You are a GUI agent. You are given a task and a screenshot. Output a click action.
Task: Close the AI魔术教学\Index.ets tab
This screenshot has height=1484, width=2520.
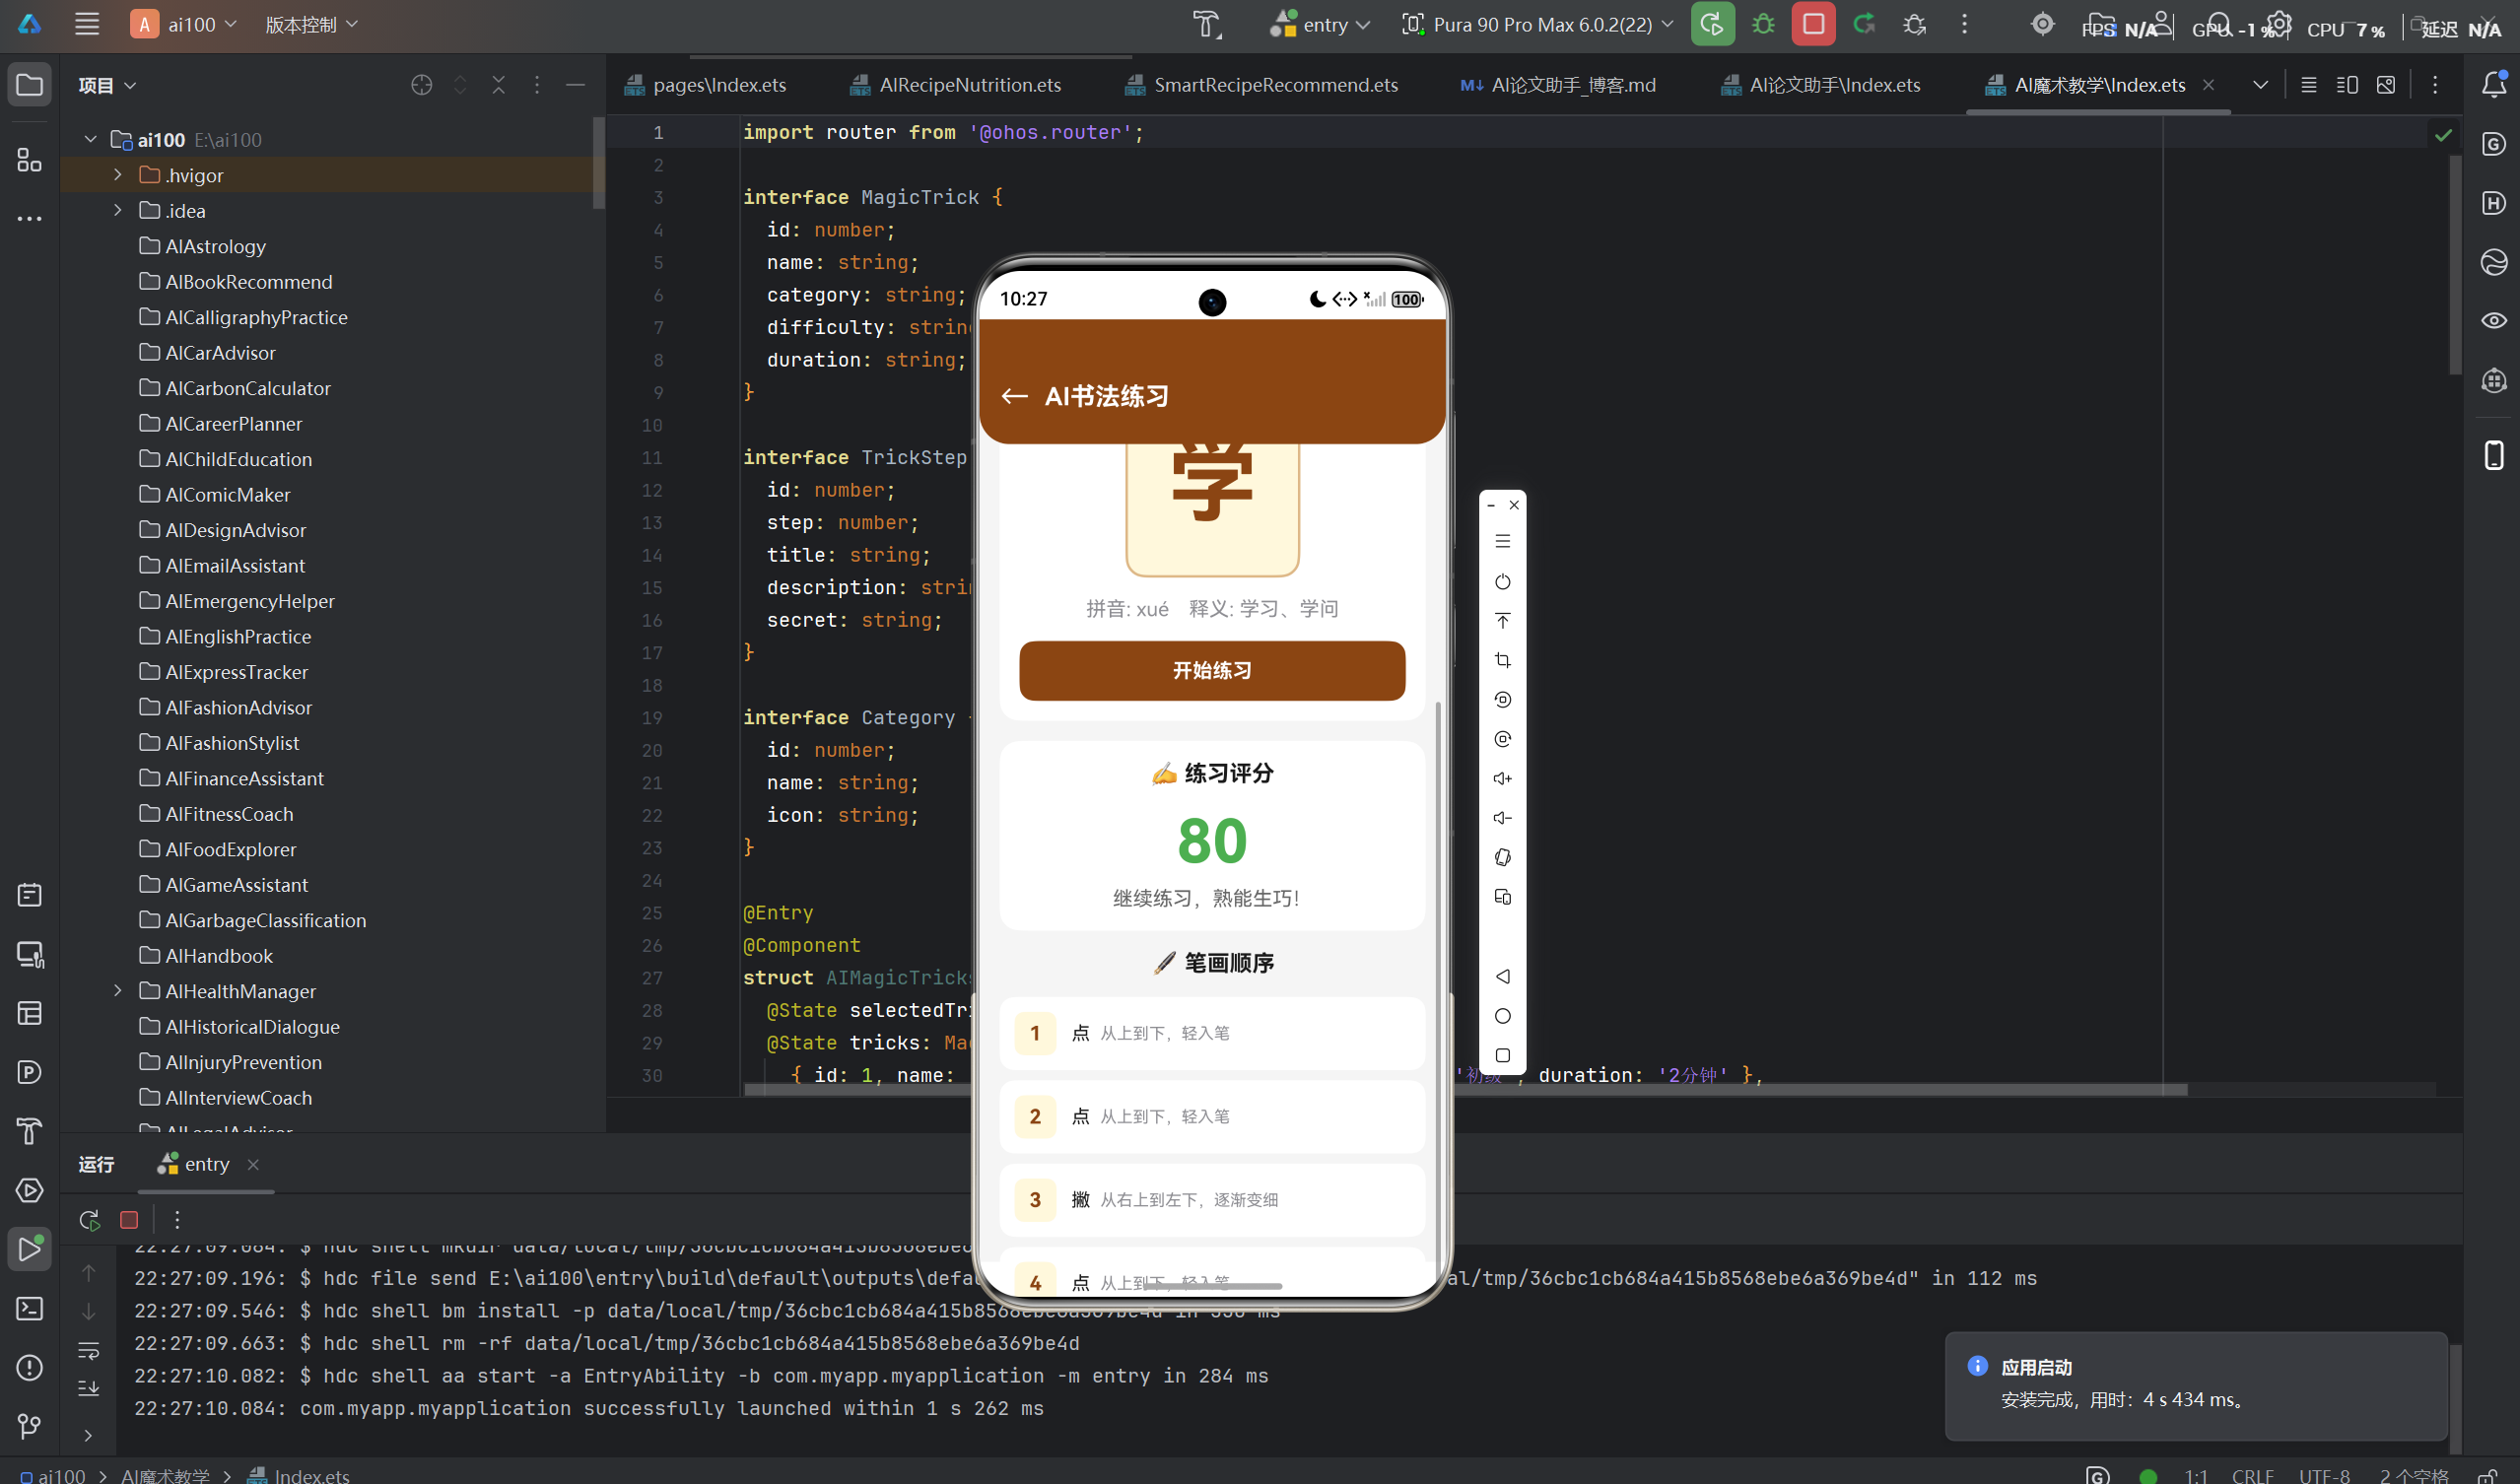click(x=2208, y=85)
